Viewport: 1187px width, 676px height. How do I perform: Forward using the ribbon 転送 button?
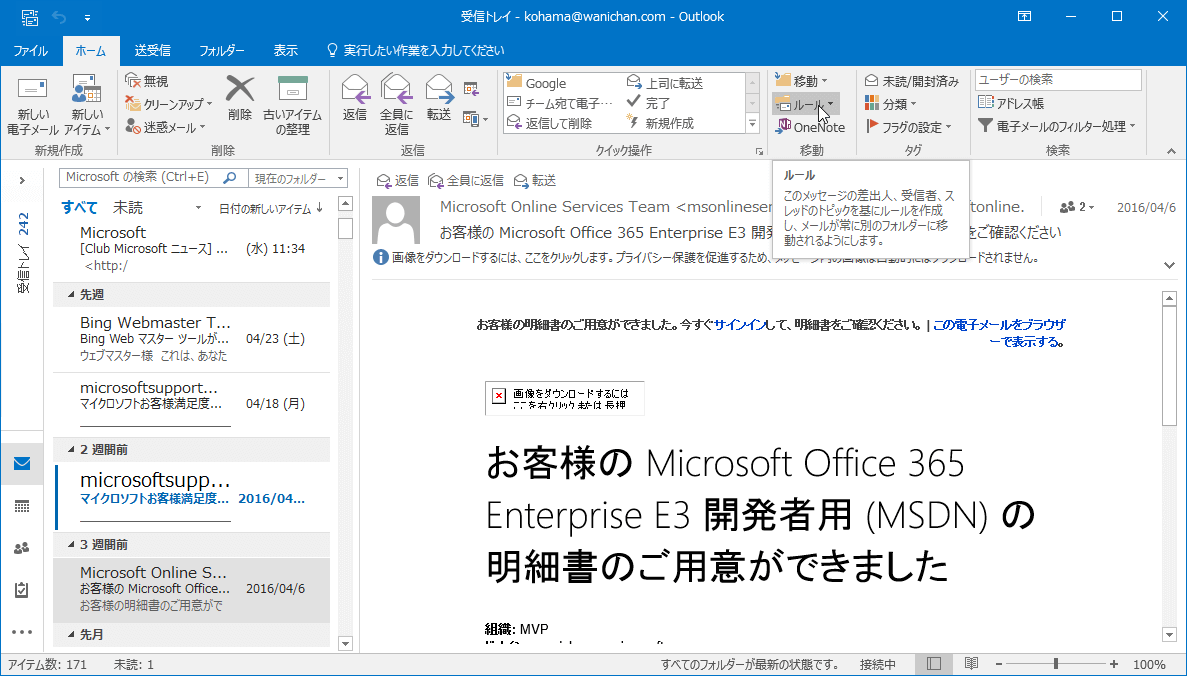439,98
